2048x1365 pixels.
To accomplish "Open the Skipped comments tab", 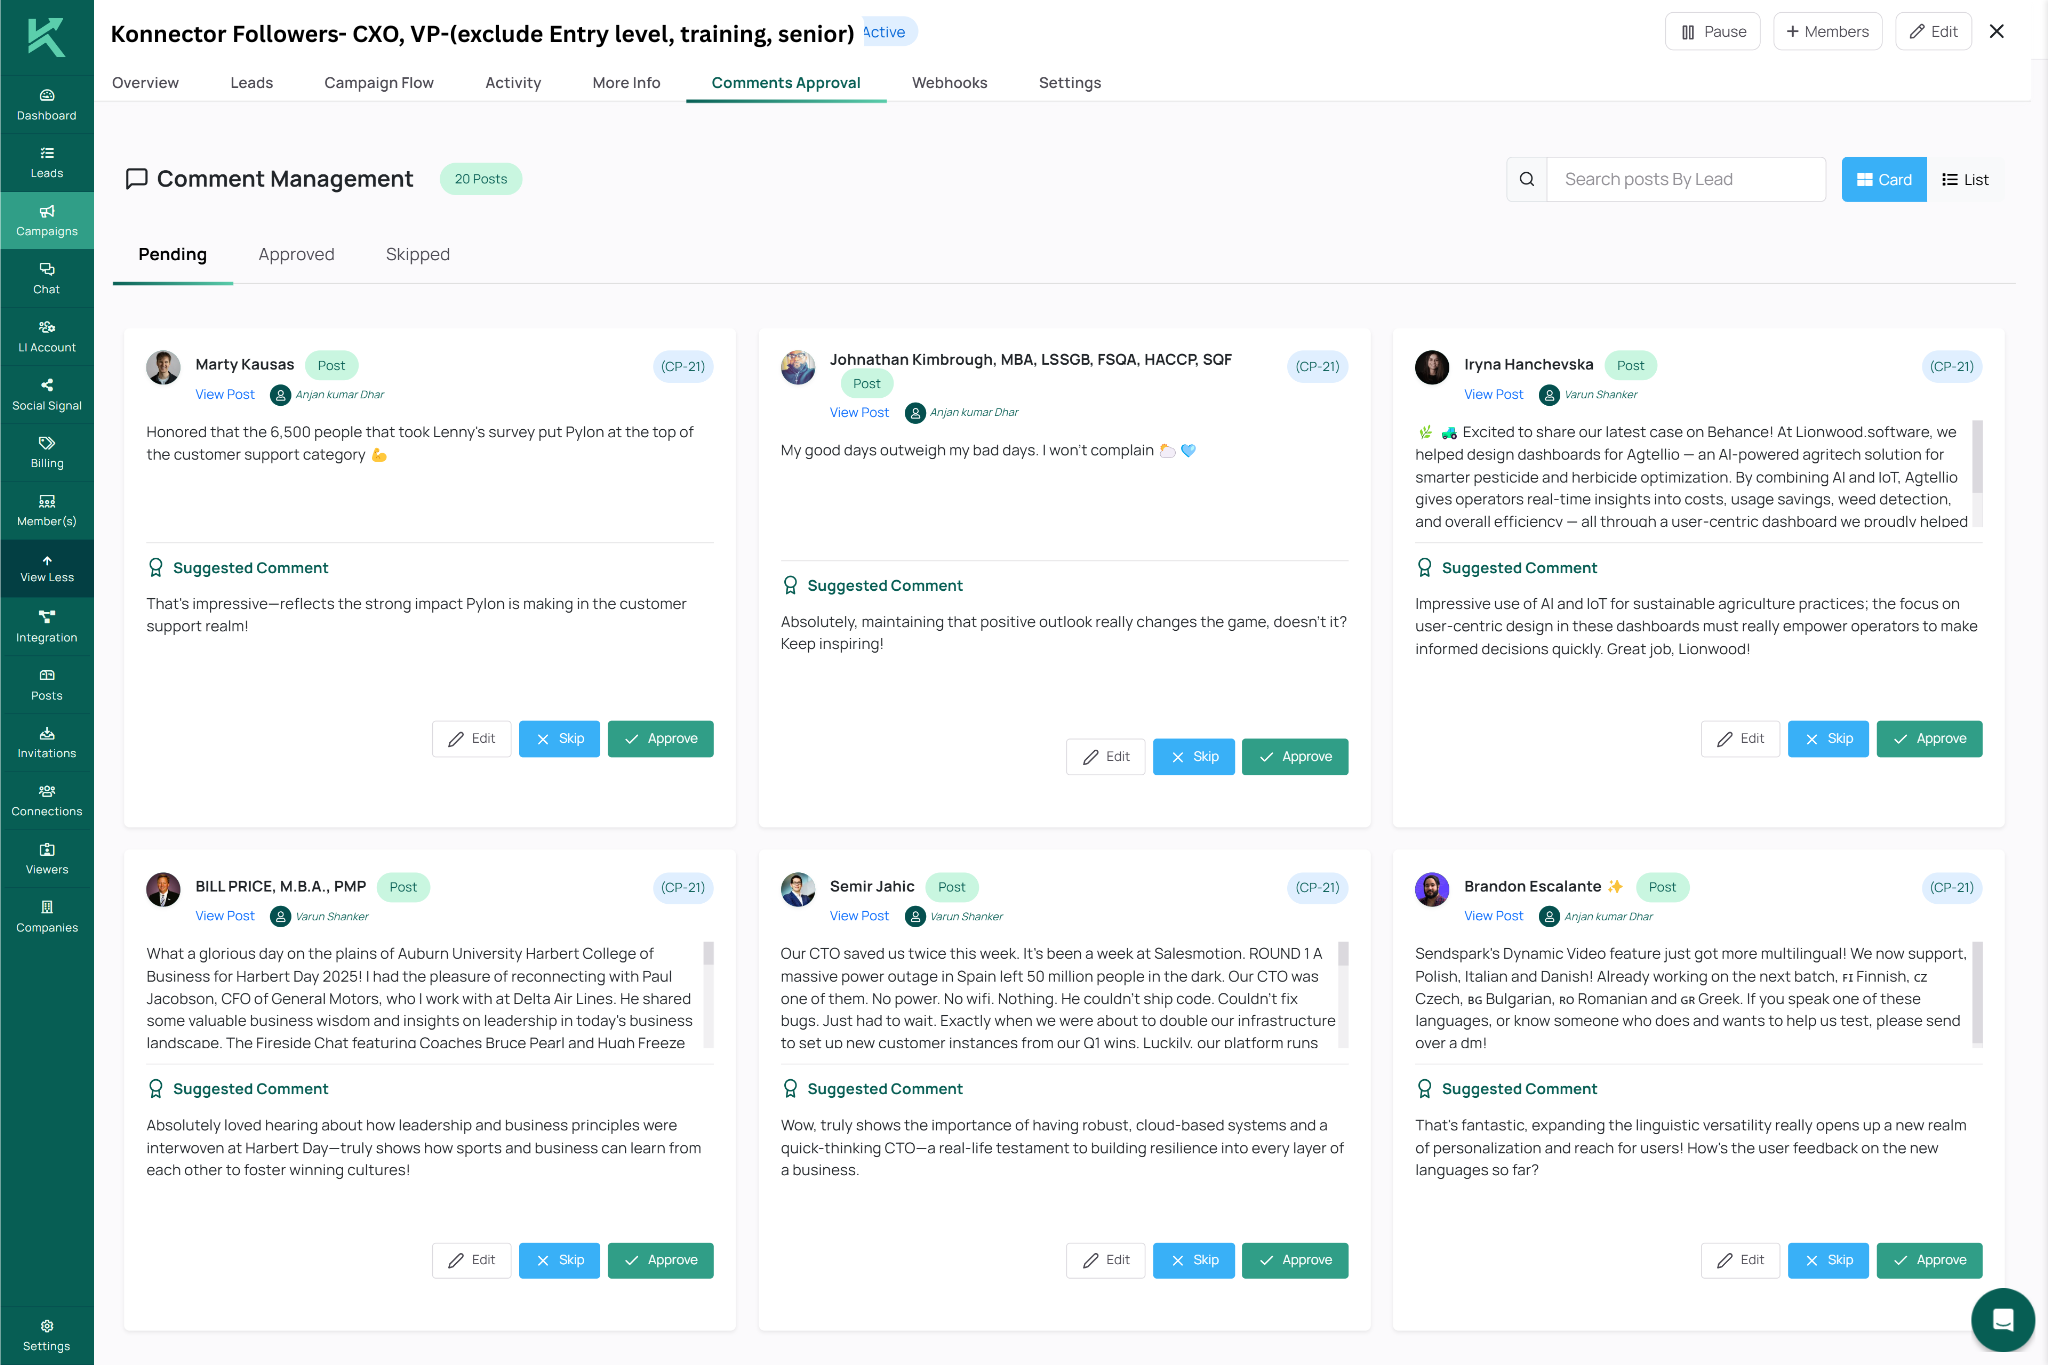I will tap(418, 255).
